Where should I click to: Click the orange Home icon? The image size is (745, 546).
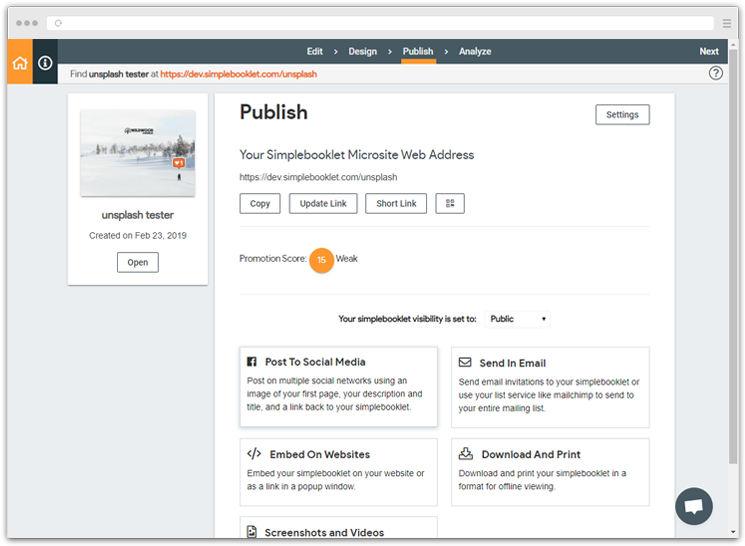tap(20, 63)
